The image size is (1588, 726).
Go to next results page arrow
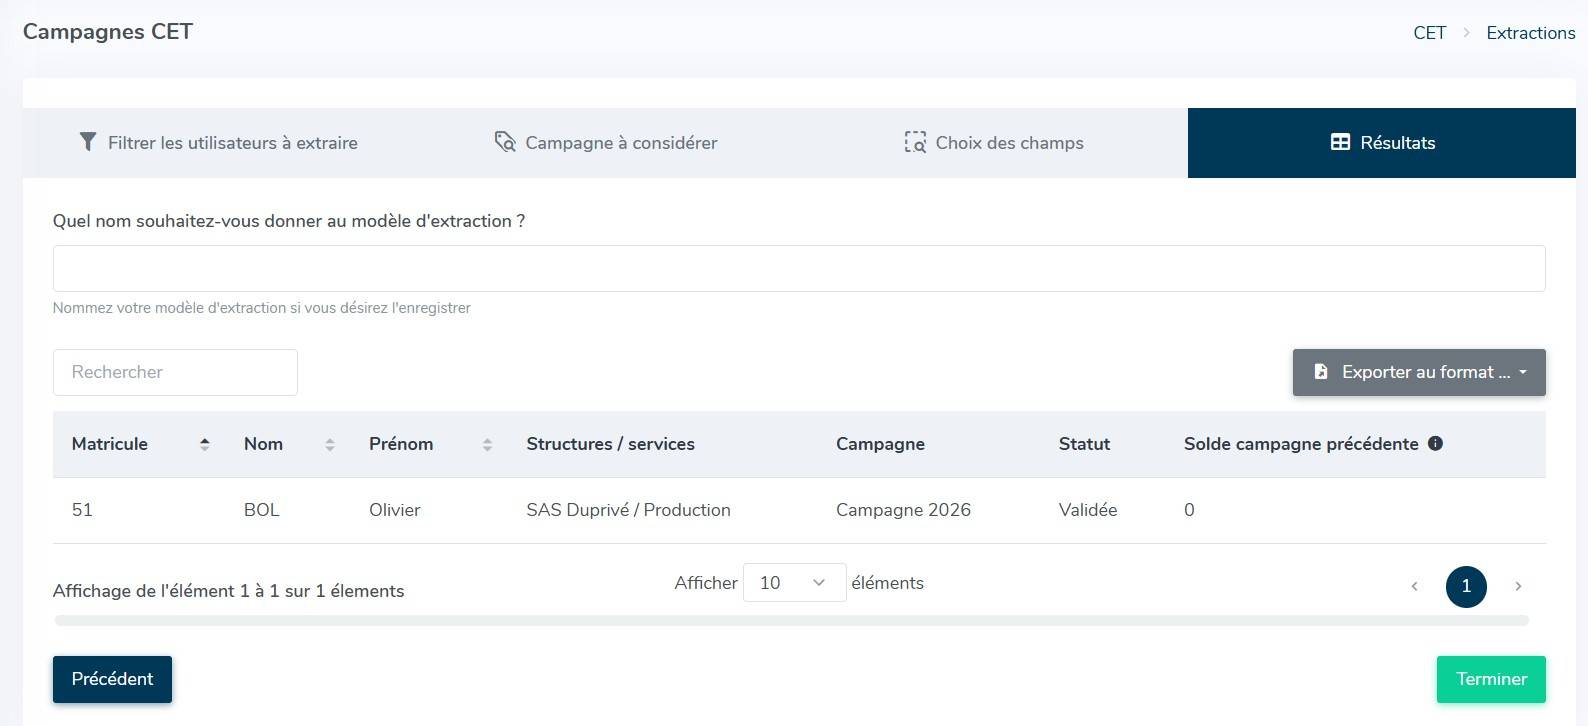pyautogui.click(x=1518, y=586)
